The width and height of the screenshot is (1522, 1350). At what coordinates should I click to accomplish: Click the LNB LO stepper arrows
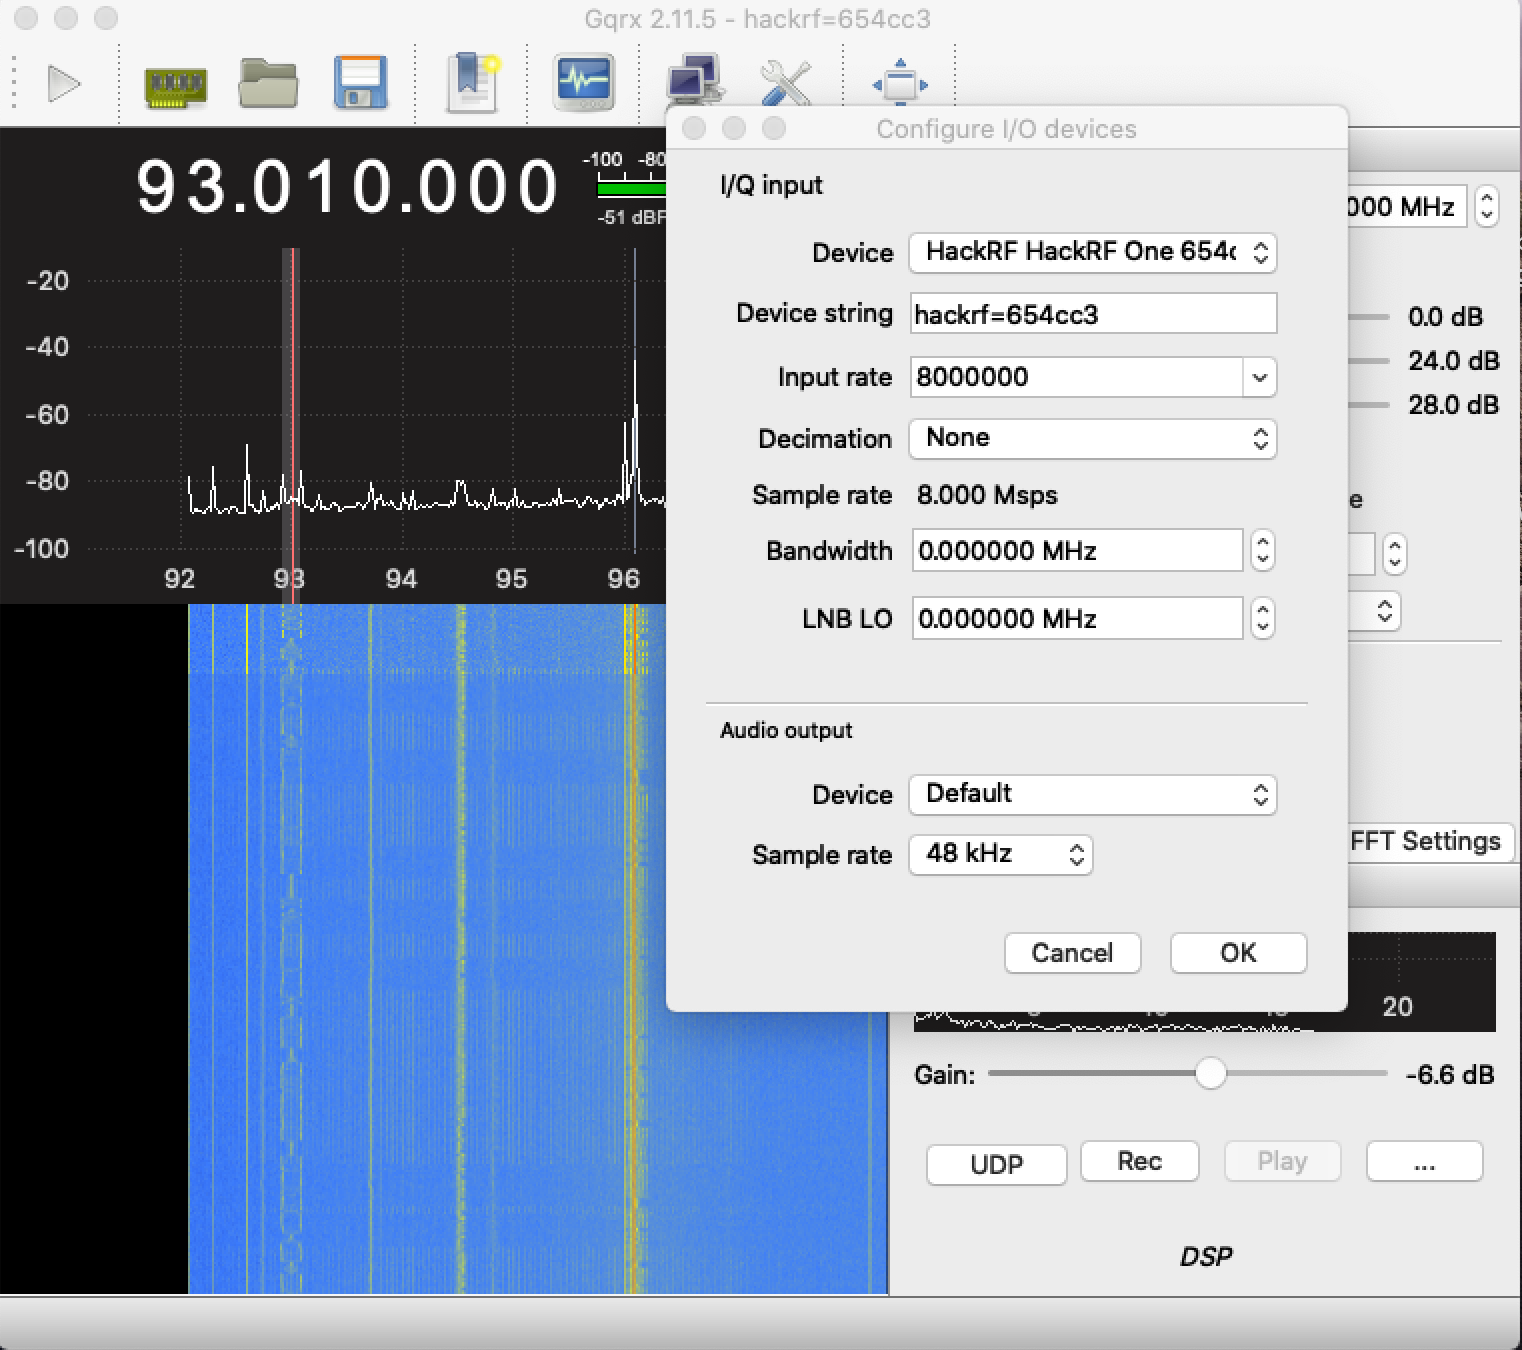(1263, 619)
